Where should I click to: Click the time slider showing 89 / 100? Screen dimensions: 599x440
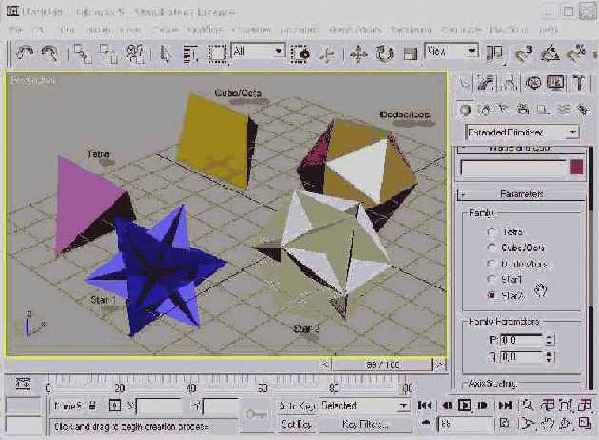tap(382, 365)
